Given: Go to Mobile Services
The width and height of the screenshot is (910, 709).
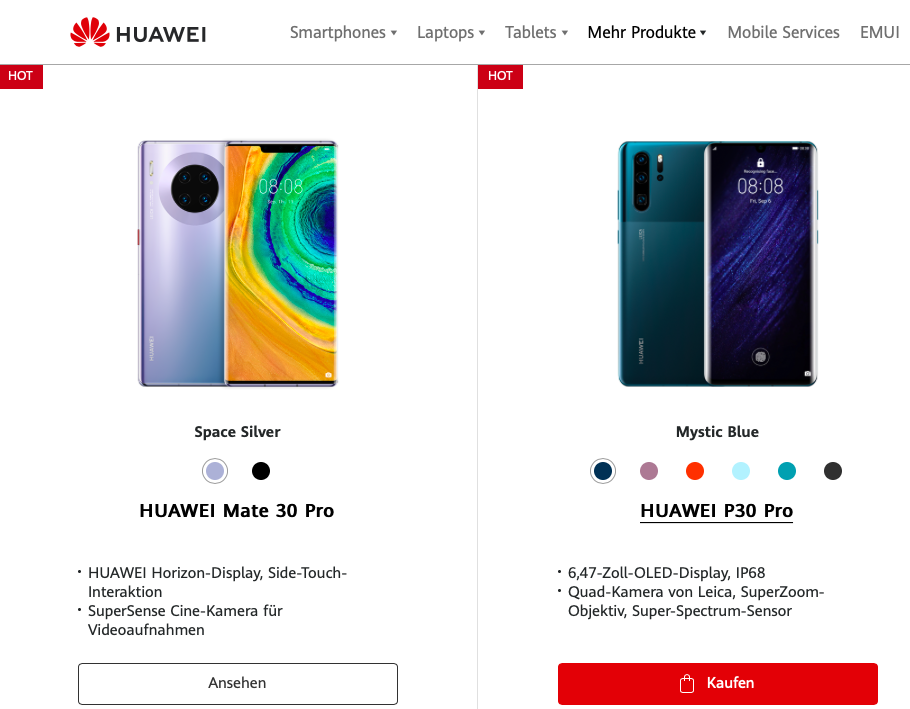Looking at the screenshot, I should (x=783, y=32).
